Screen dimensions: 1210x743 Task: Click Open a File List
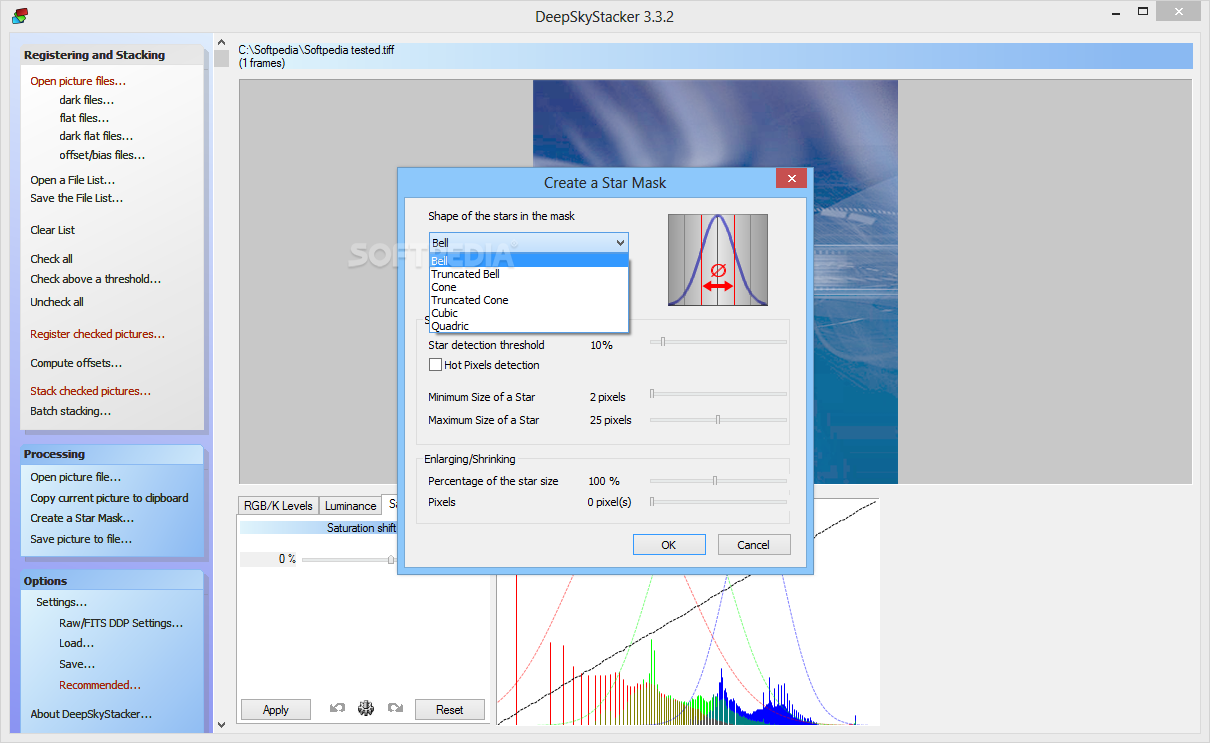tap(72, 180)
